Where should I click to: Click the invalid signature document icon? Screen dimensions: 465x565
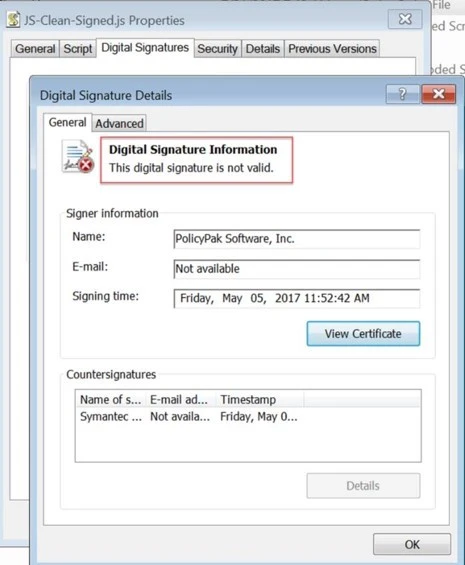coord(78,156)
